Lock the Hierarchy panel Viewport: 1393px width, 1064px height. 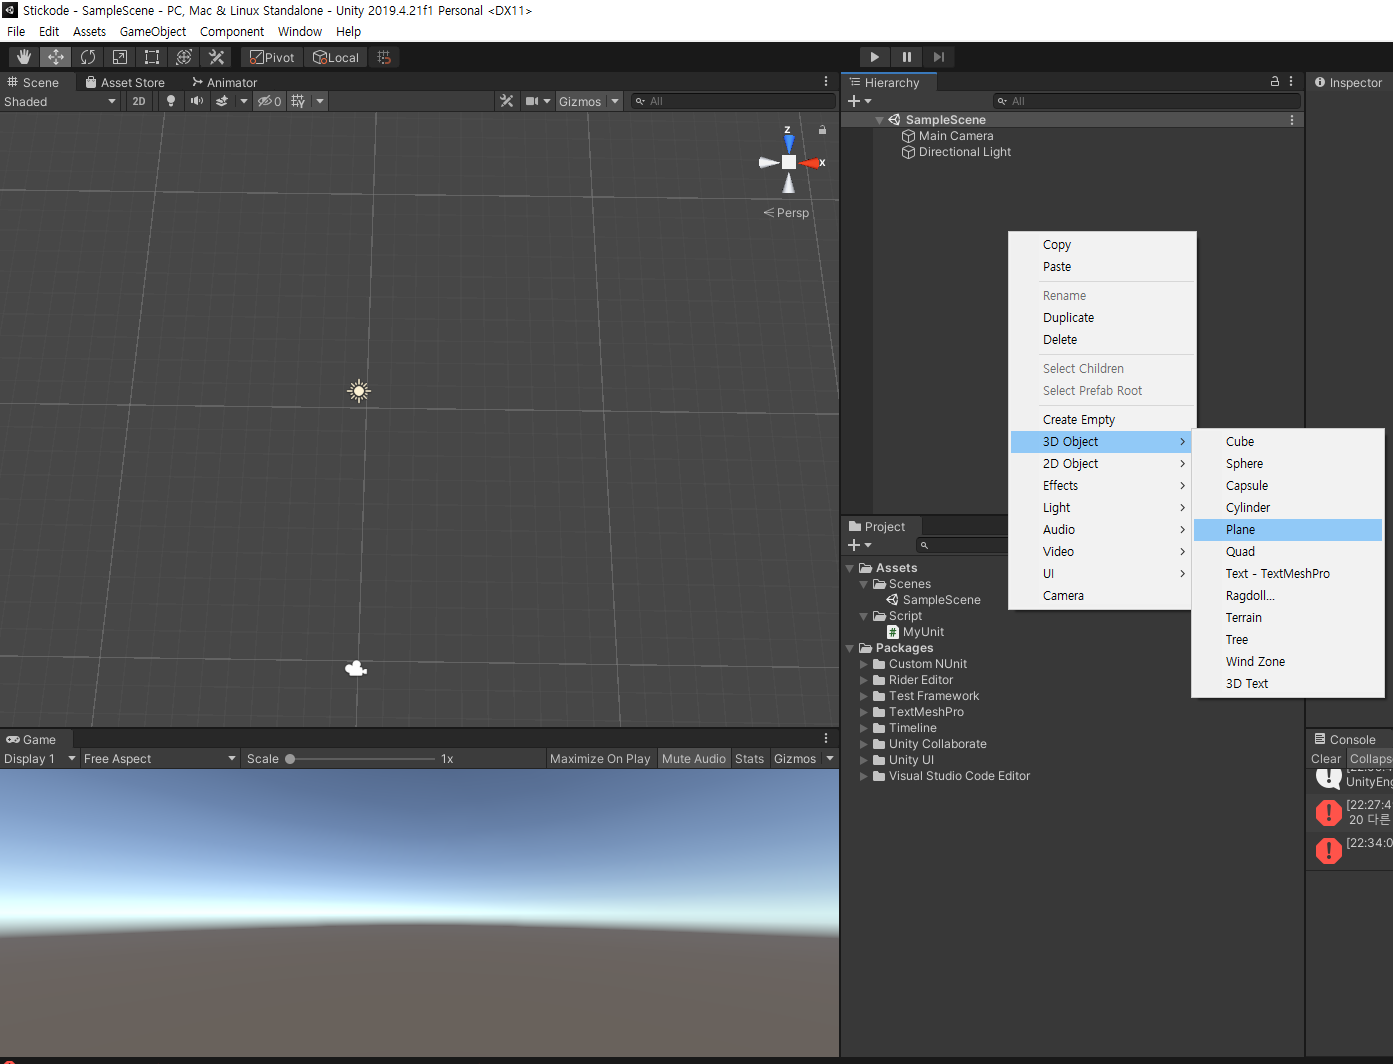1275,81
